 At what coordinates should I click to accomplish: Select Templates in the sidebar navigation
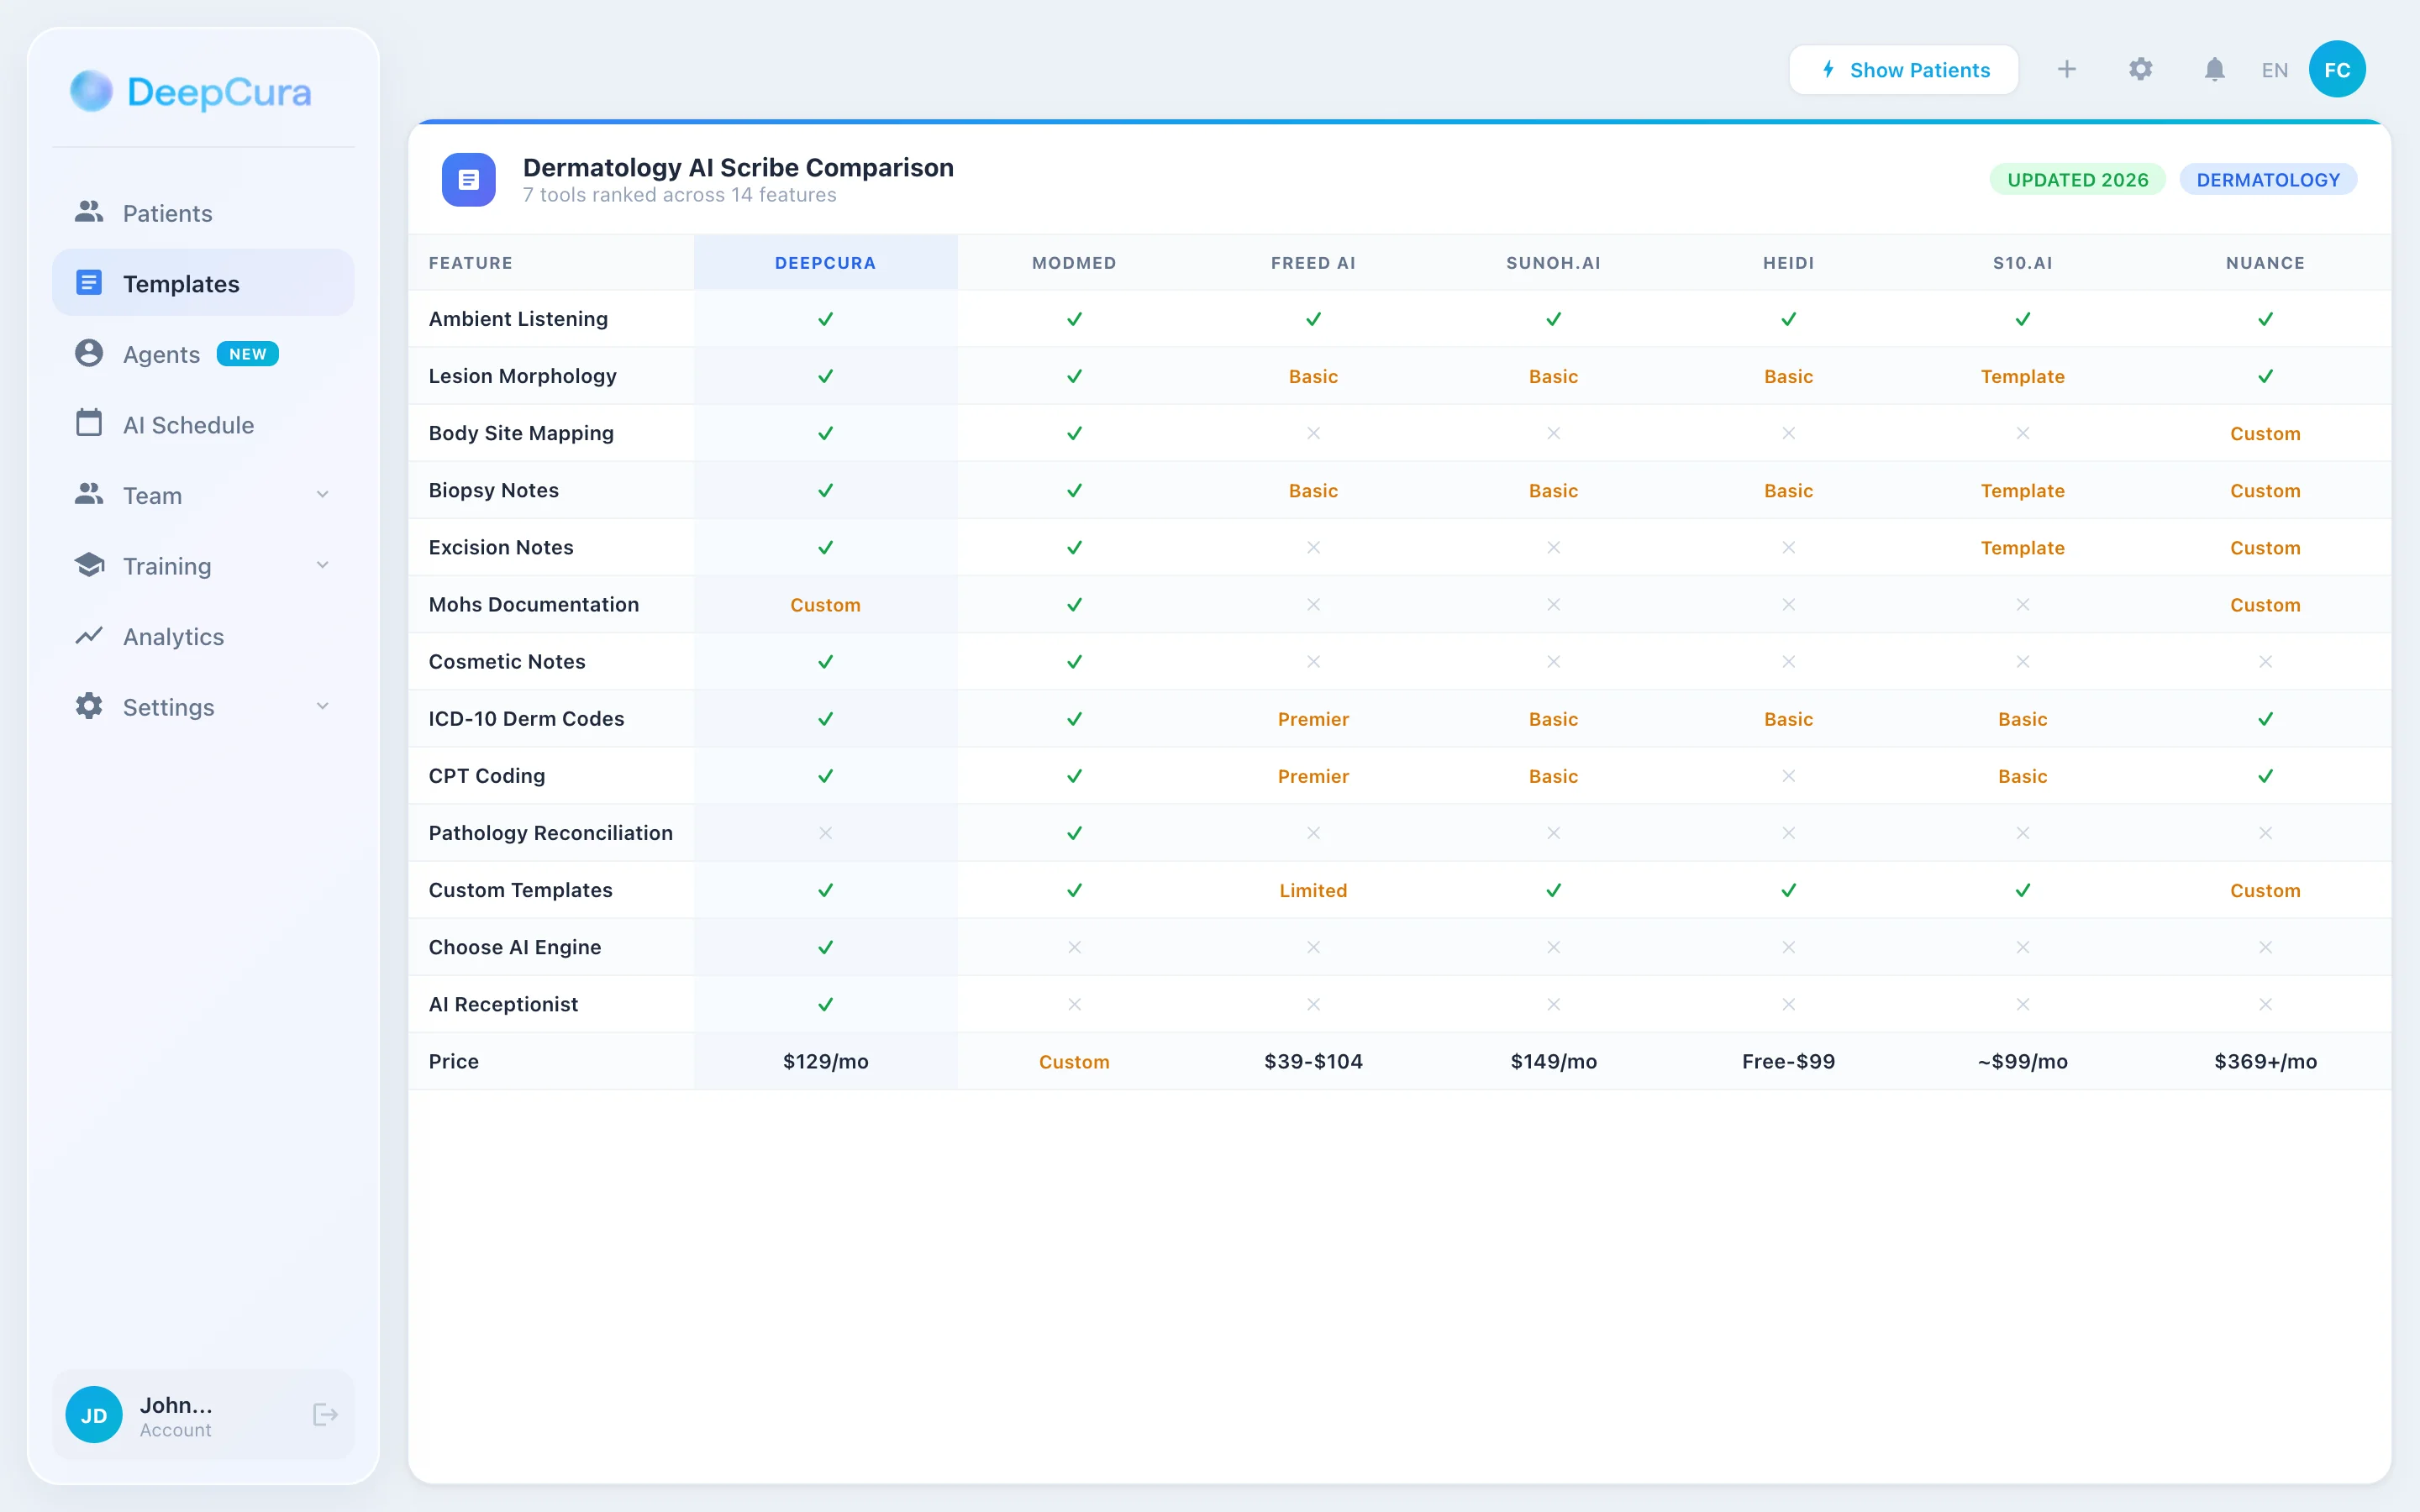[181, 283]
